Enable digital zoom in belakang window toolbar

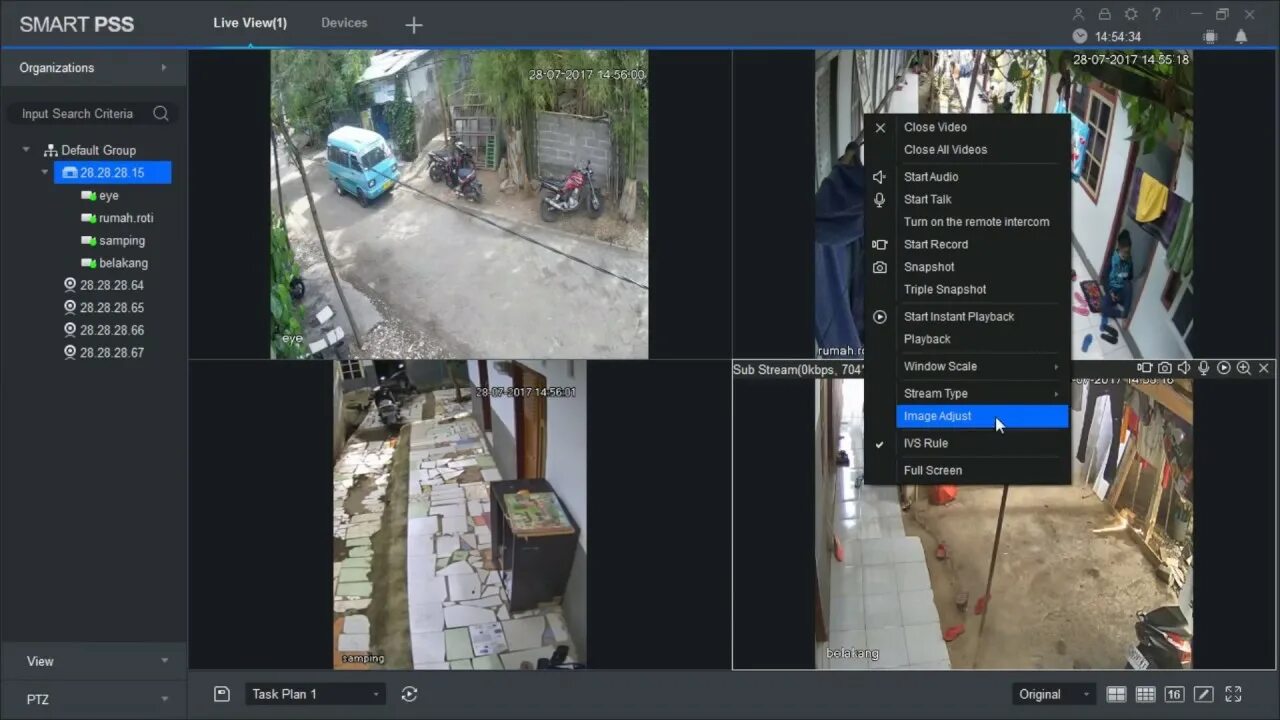1244,369
